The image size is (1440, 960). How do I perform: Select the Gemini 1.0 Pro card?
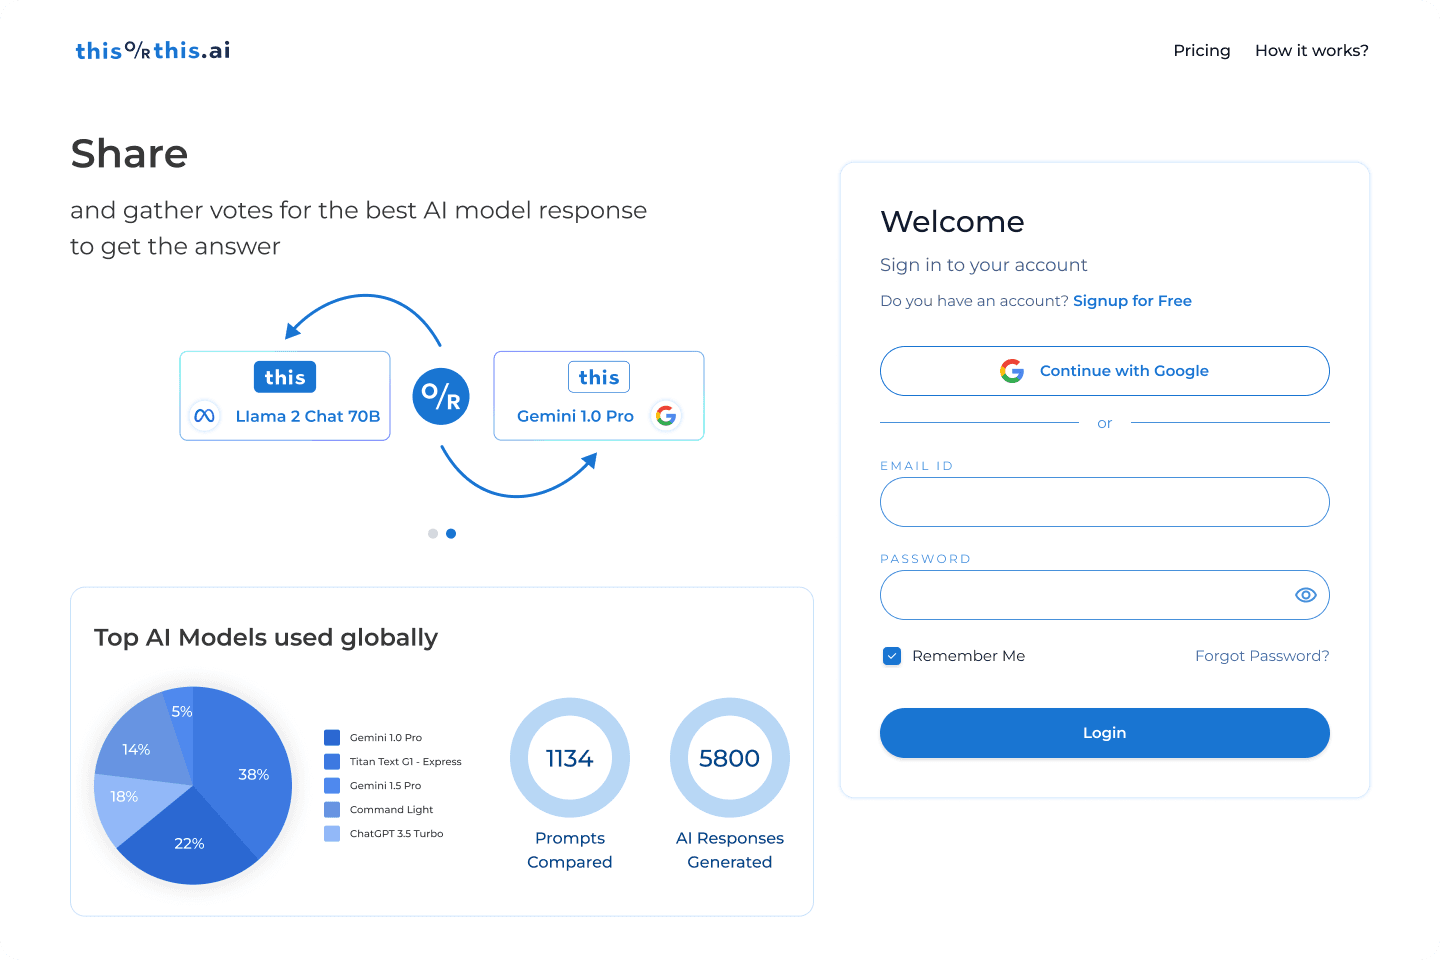tap(599, 396)
